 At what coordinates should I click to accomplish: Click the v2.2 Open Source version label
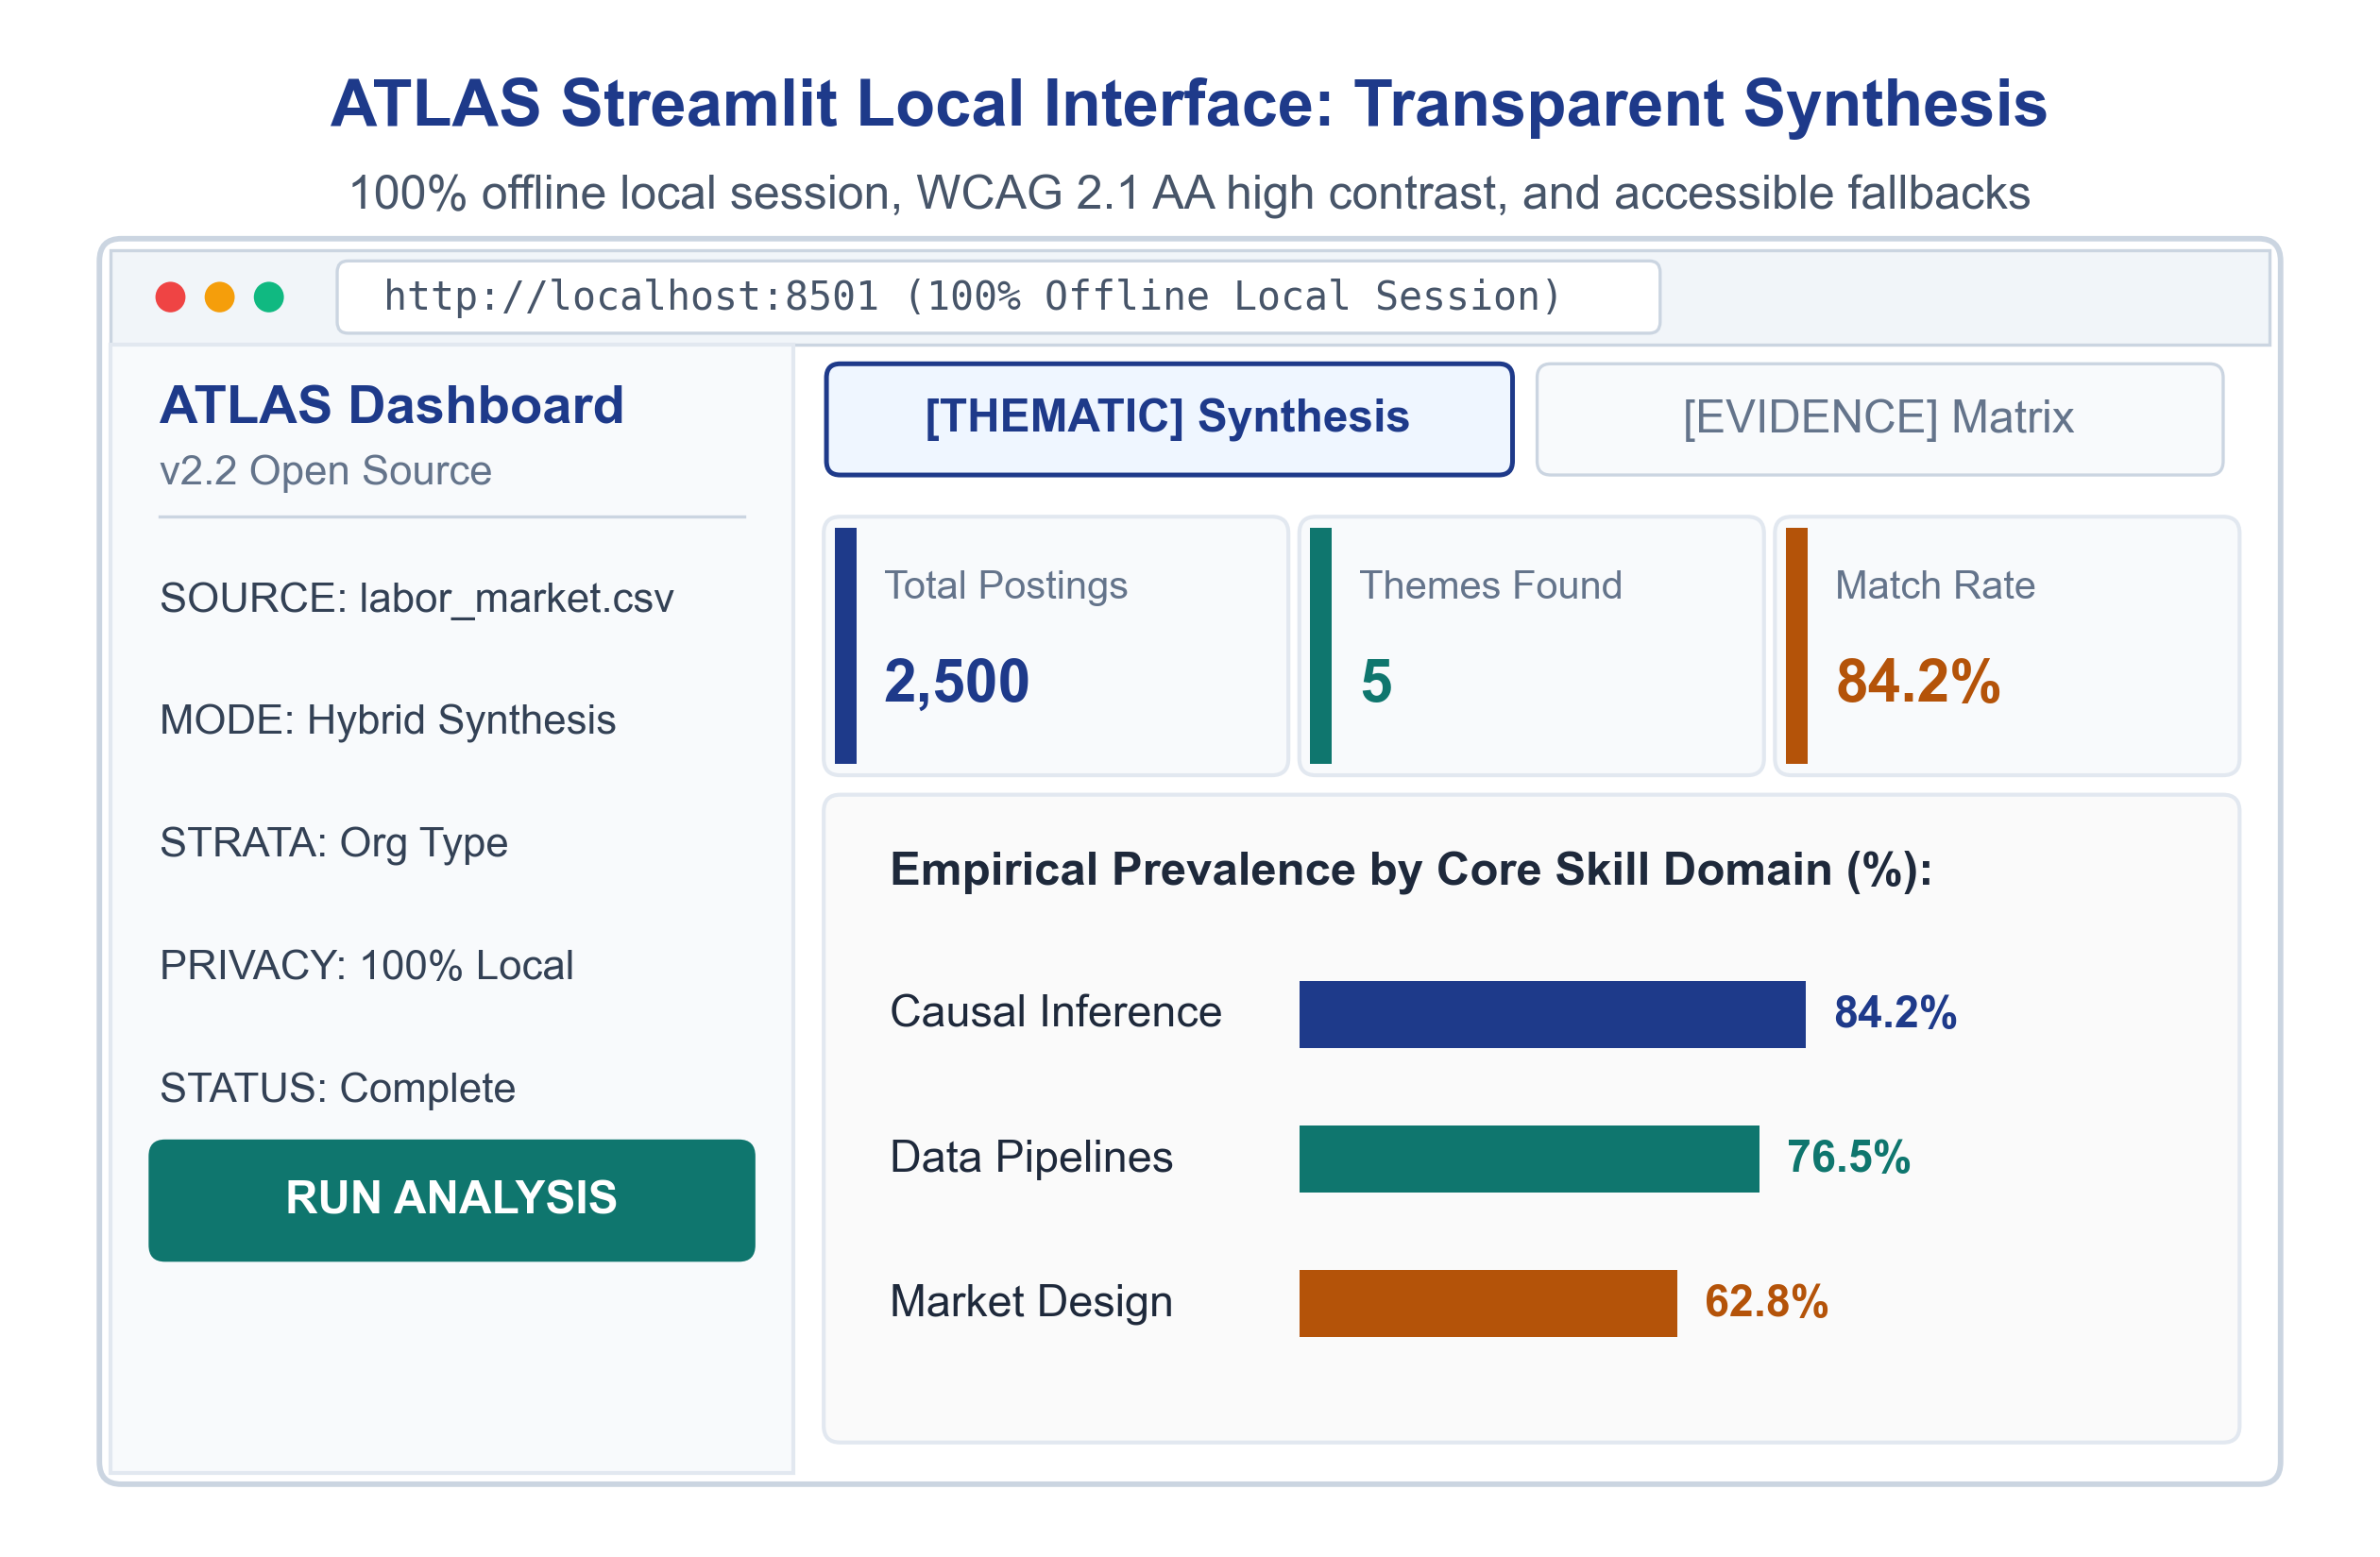(x=326, y=471)
